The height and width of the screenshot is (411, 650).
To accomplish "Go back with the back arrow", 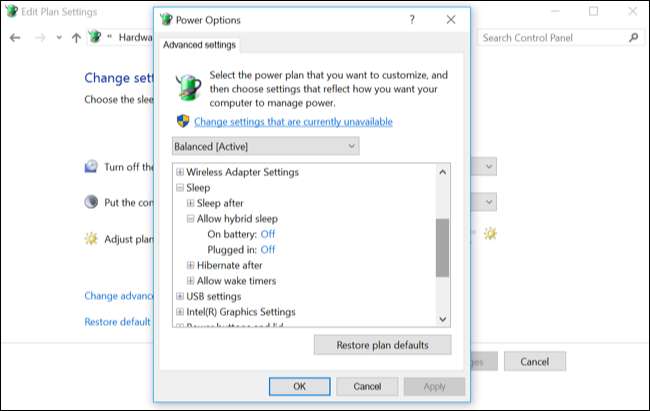I will tap(14, 38).
